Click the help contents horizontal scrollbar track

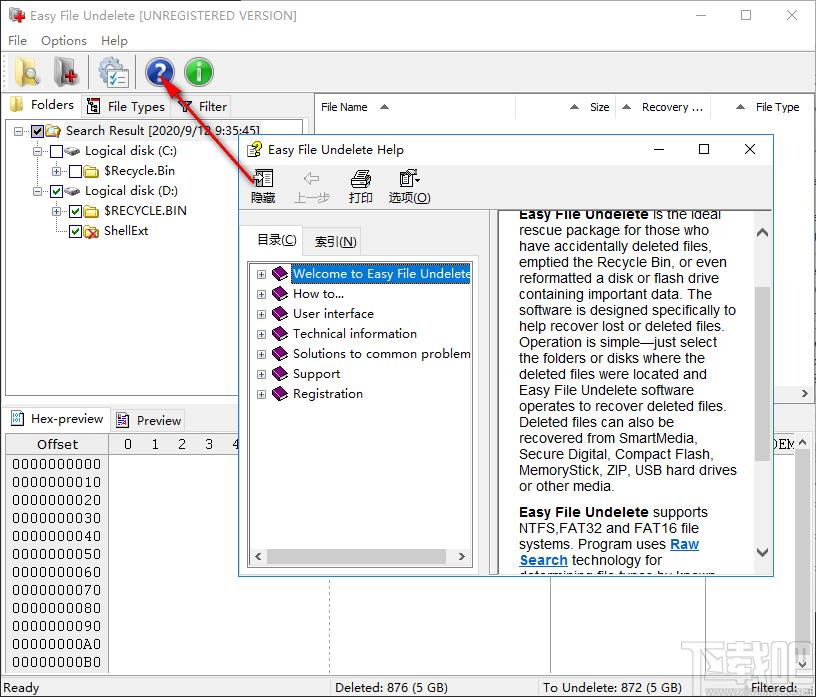pos(356,556)
